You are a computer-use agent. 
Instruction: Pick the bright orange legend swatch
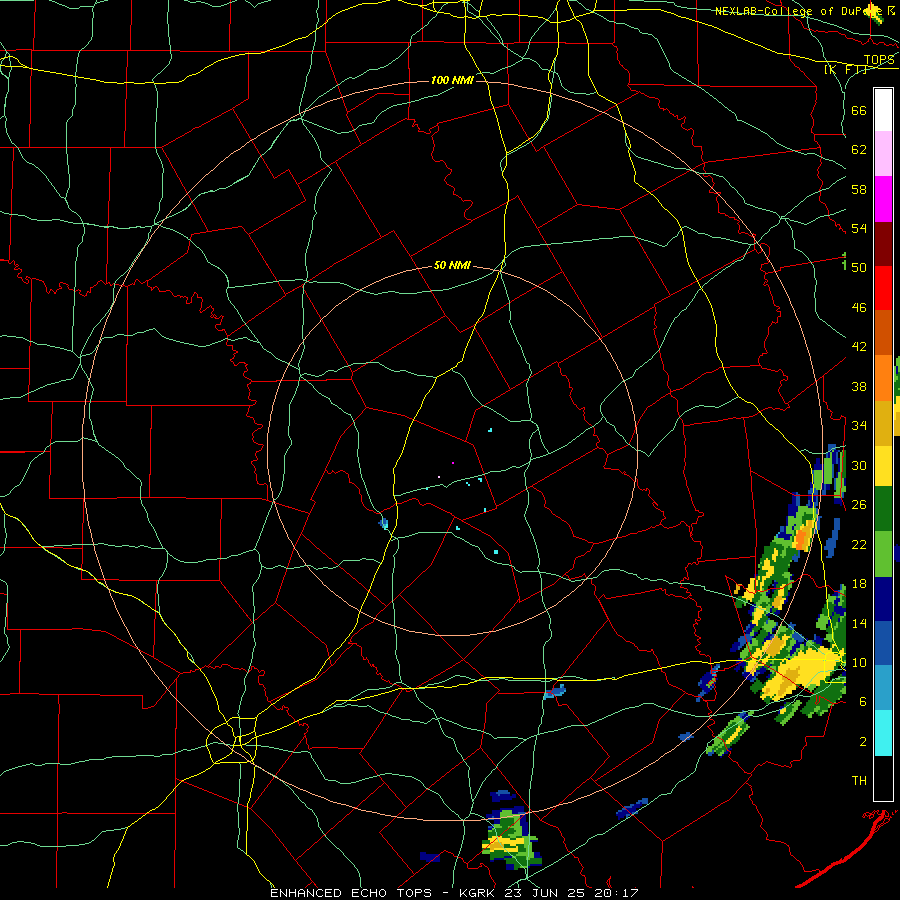pos(883,378)
